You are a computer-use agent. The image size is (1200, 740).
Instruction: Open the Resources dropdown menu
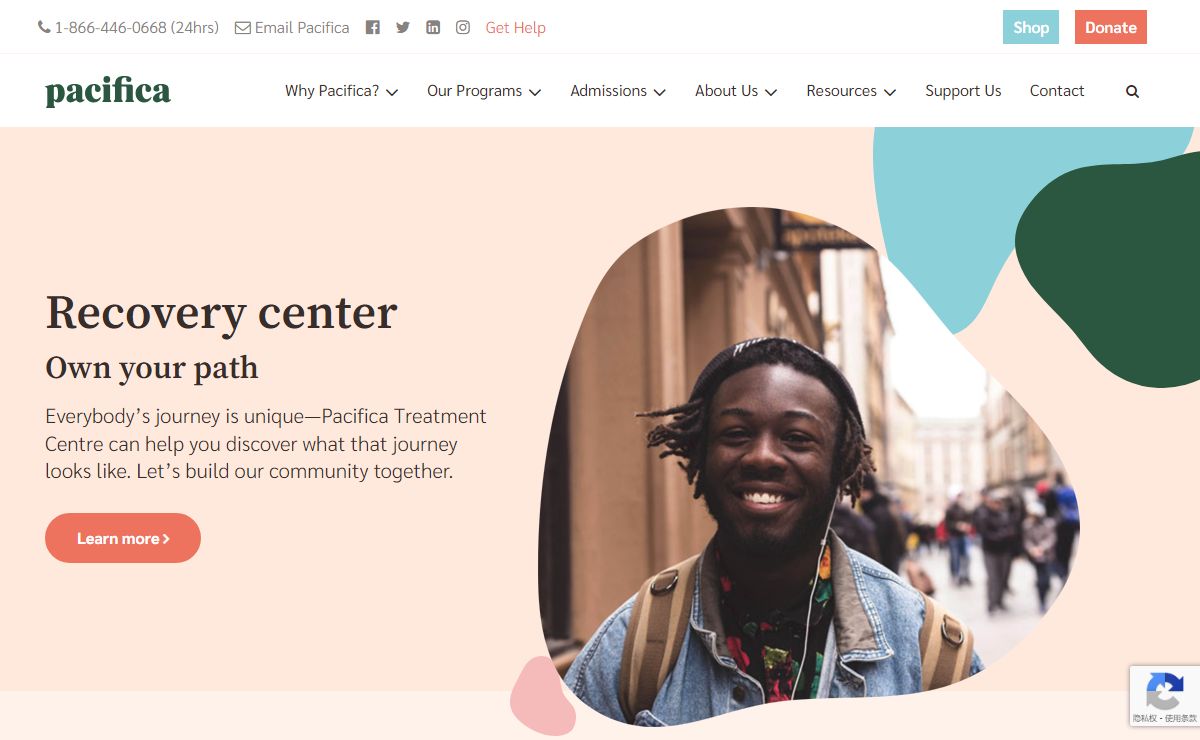tap(851, 91)
